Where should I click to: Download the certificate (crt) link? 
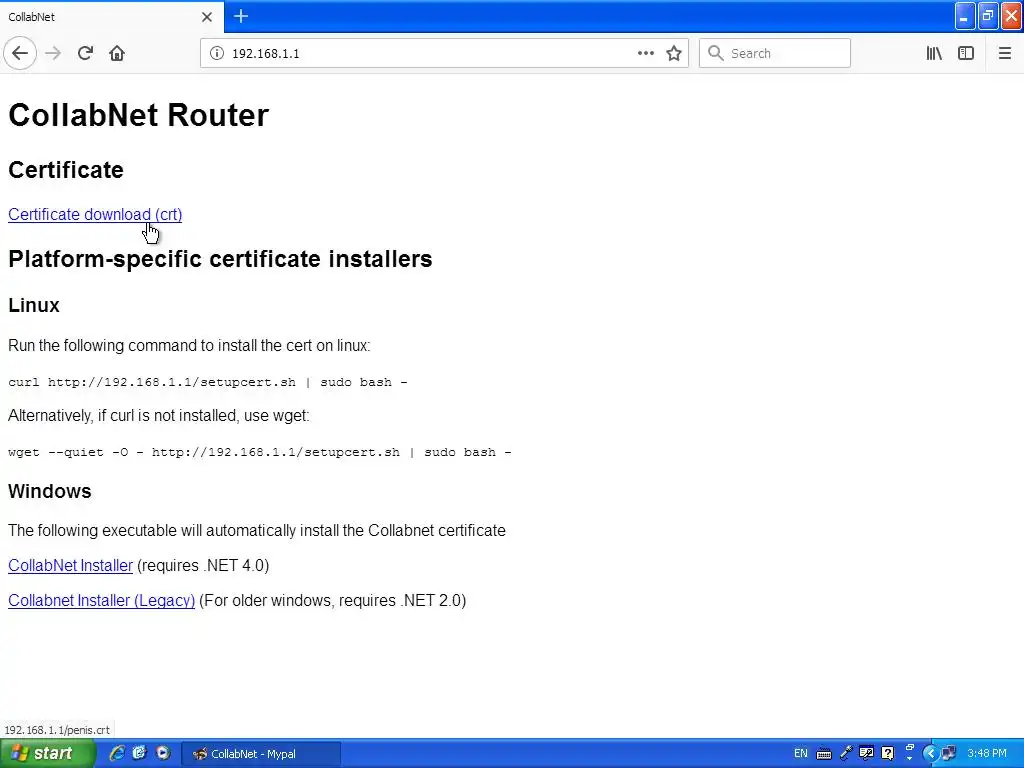[95, 214]
